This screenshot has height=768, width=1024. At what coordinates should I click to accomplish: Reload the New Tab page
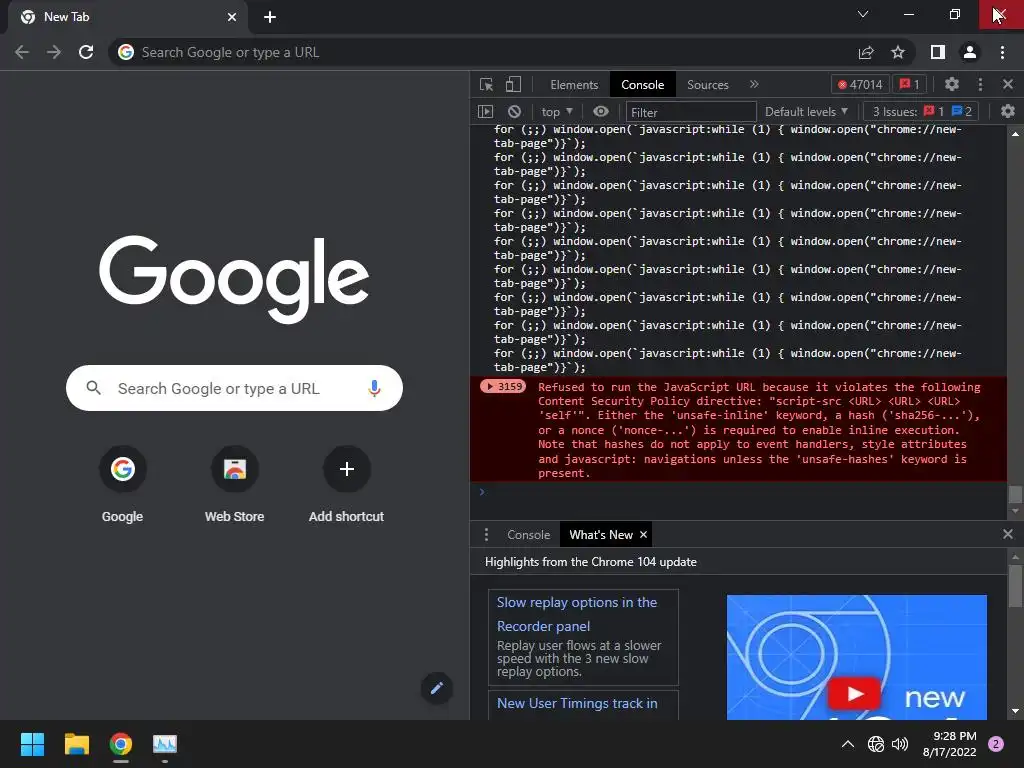click(x=86, y=52)
